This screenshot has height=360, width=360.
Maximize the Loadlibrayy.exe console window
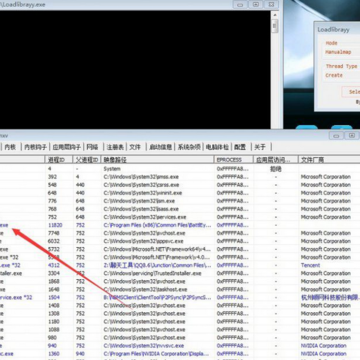[256, 4]
